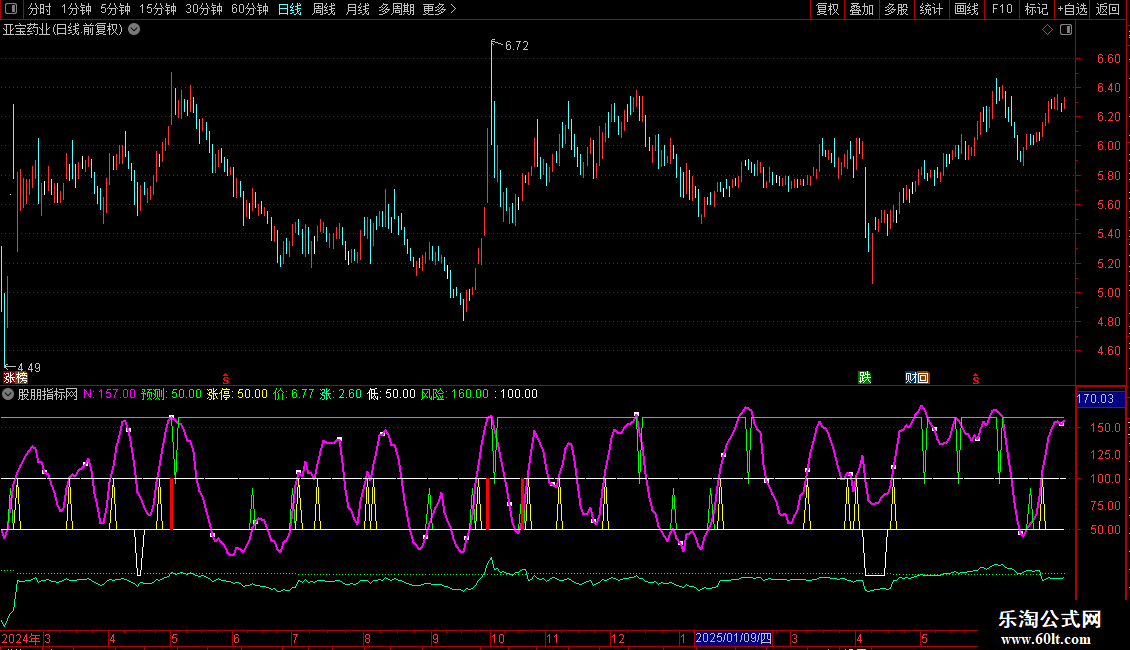The height and width of the screenshot is (650, 1130).
Task: Click the 返回 back button
Action: (x=1108, y=9)
